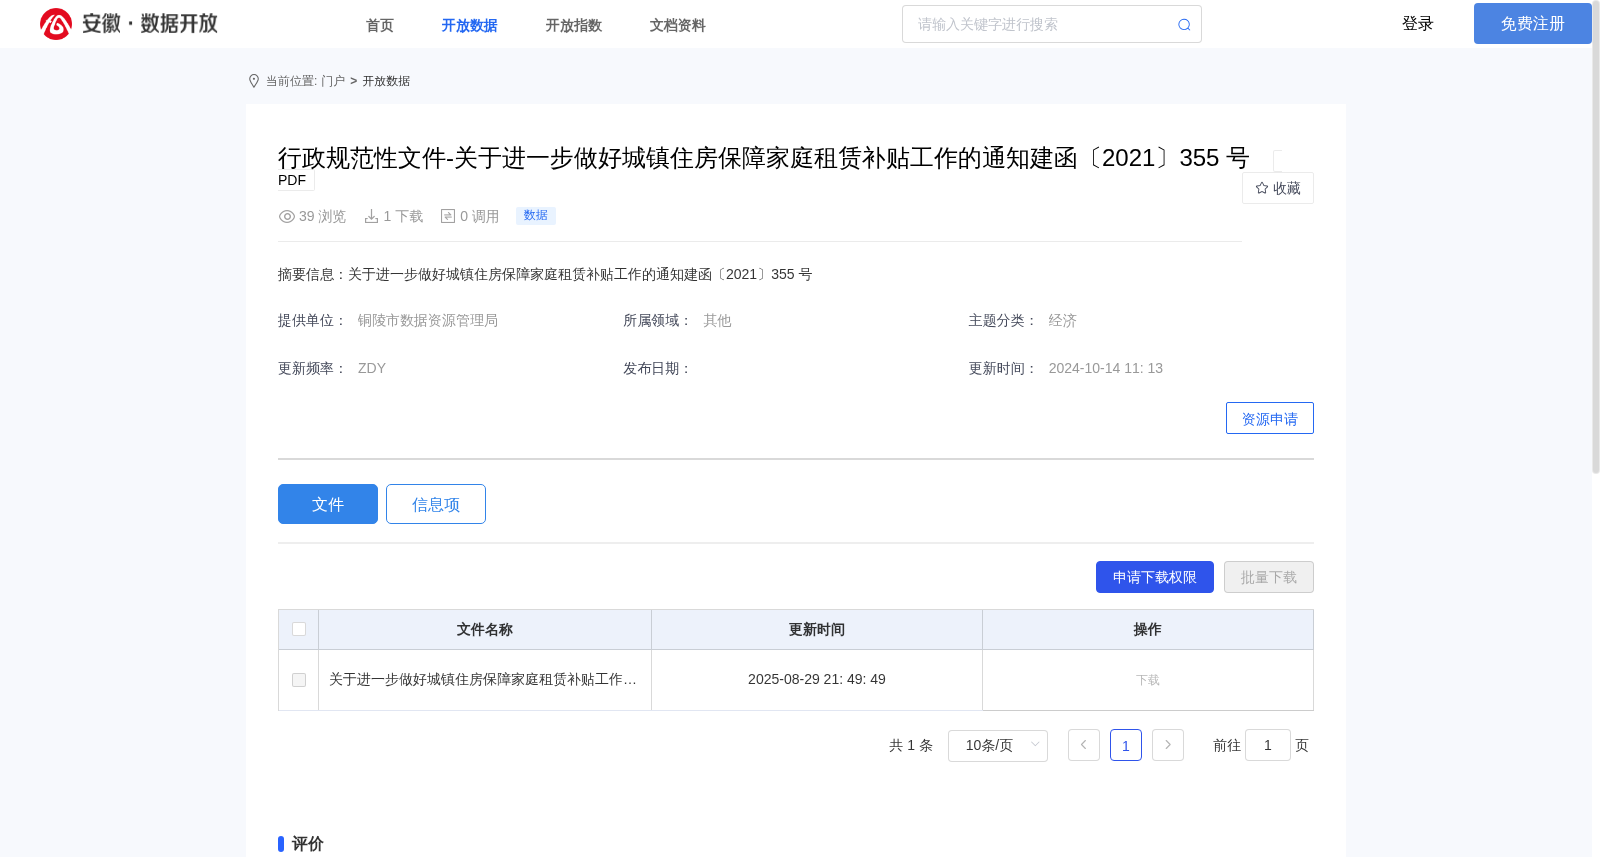Screen dimensions: 1600x857
Task: Click the provider 铜陵市数据资源管理局
Action: 428,321
